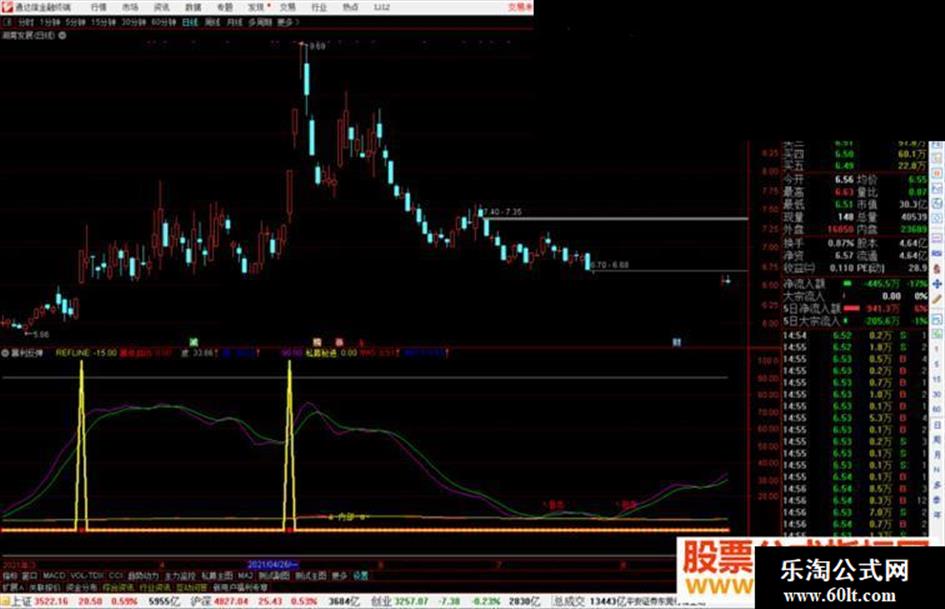
Task: Open the 资金分布 tab
Action: [81, 587]
